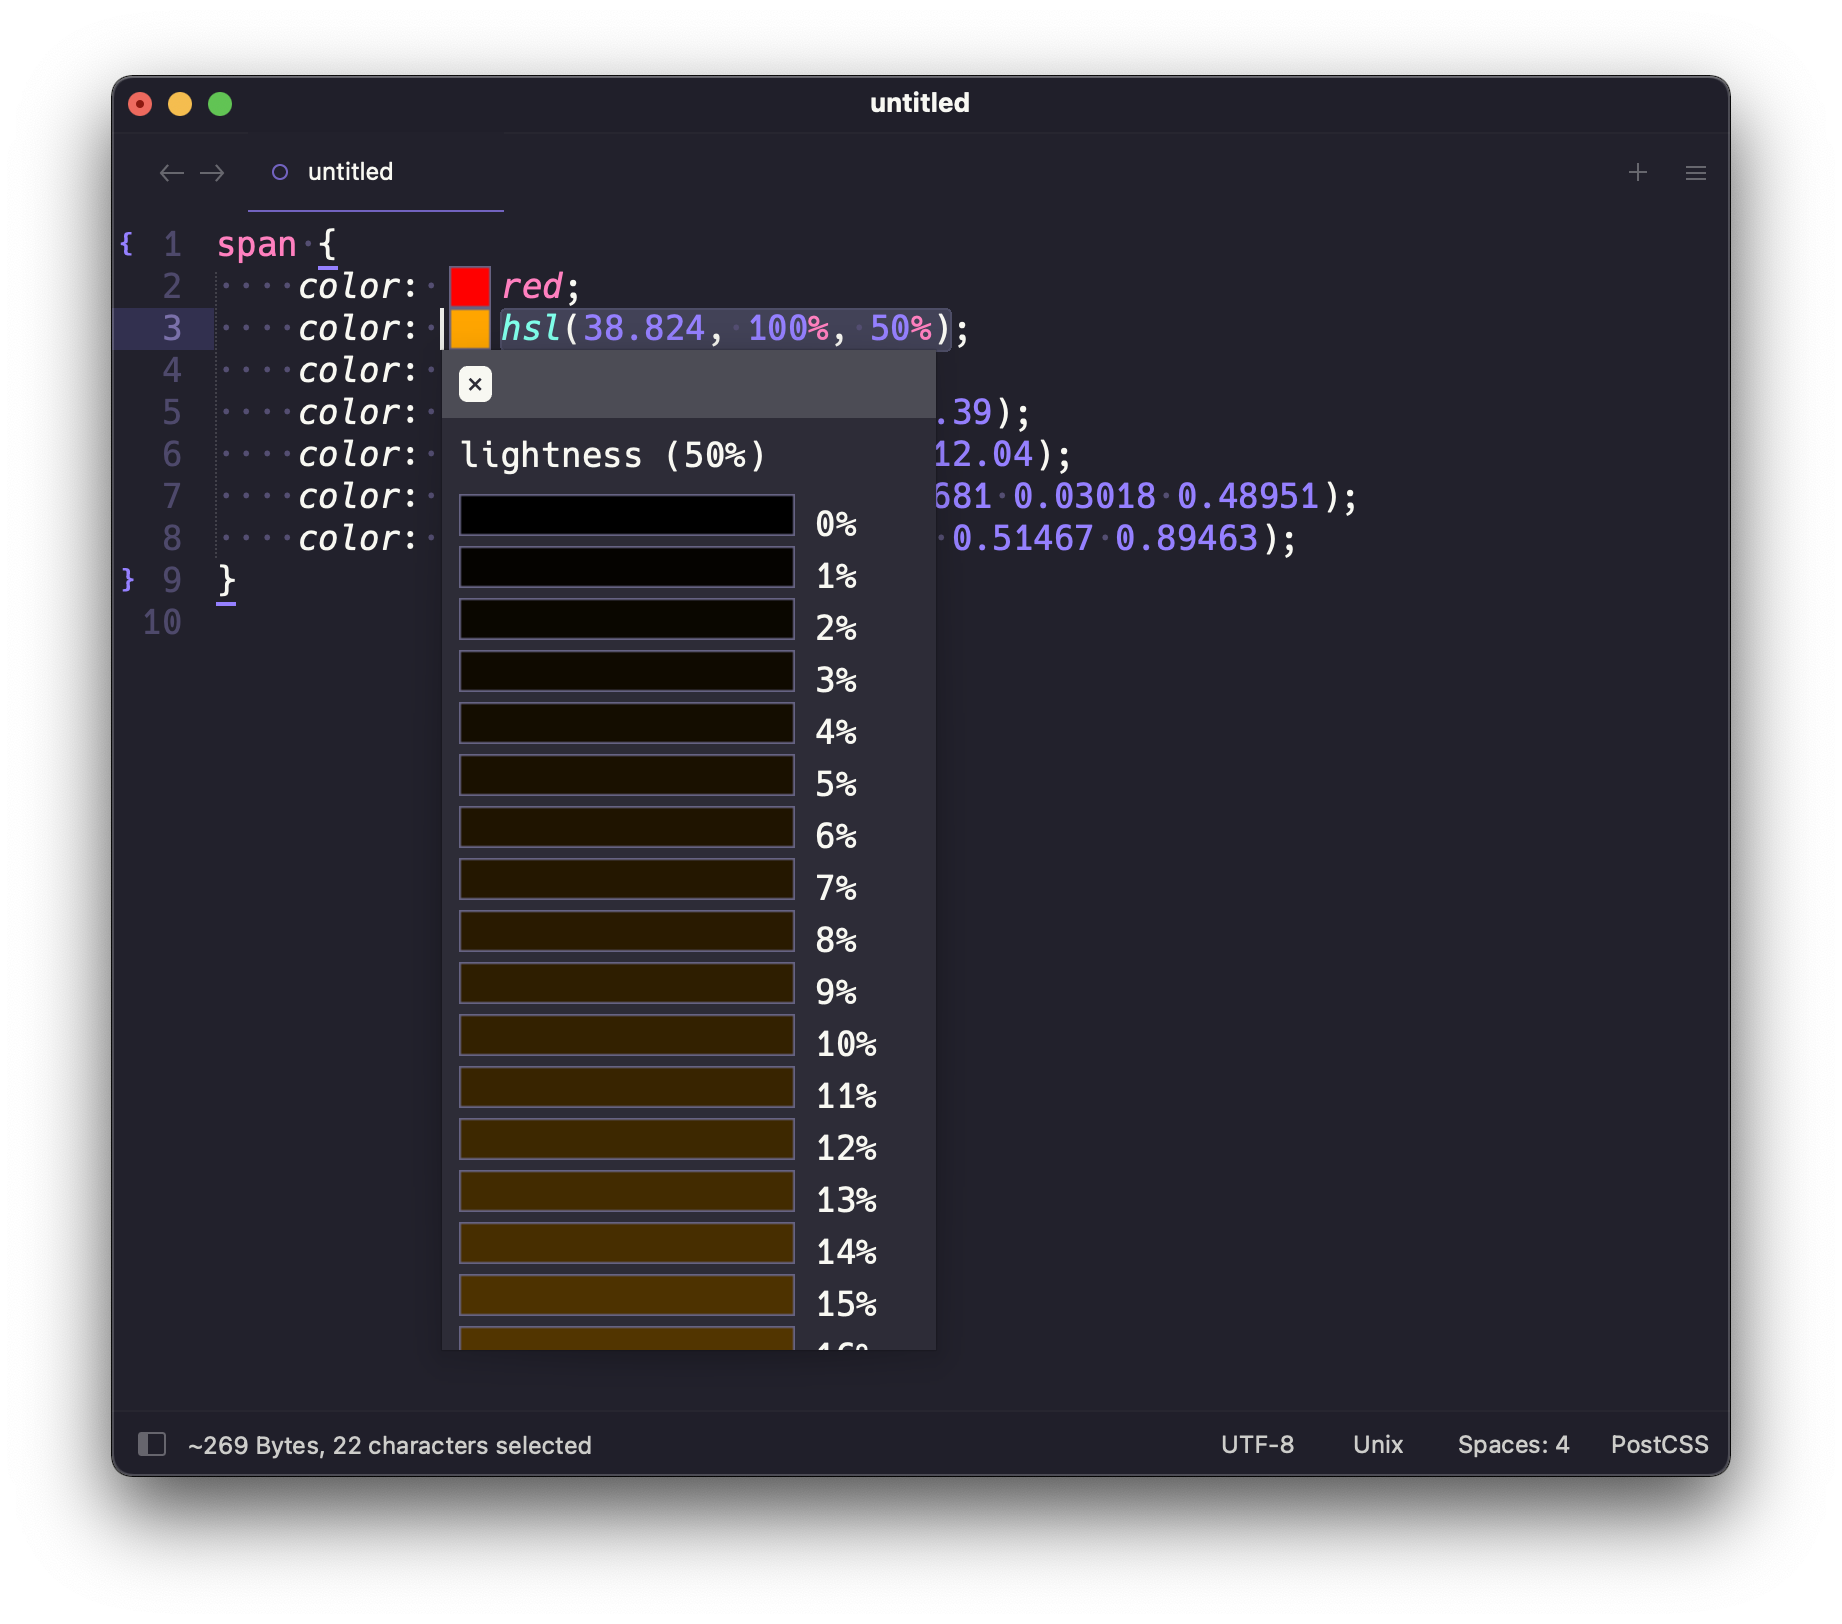
Task: Click the value 12.04 on line 6
Action: click(984, 454)
